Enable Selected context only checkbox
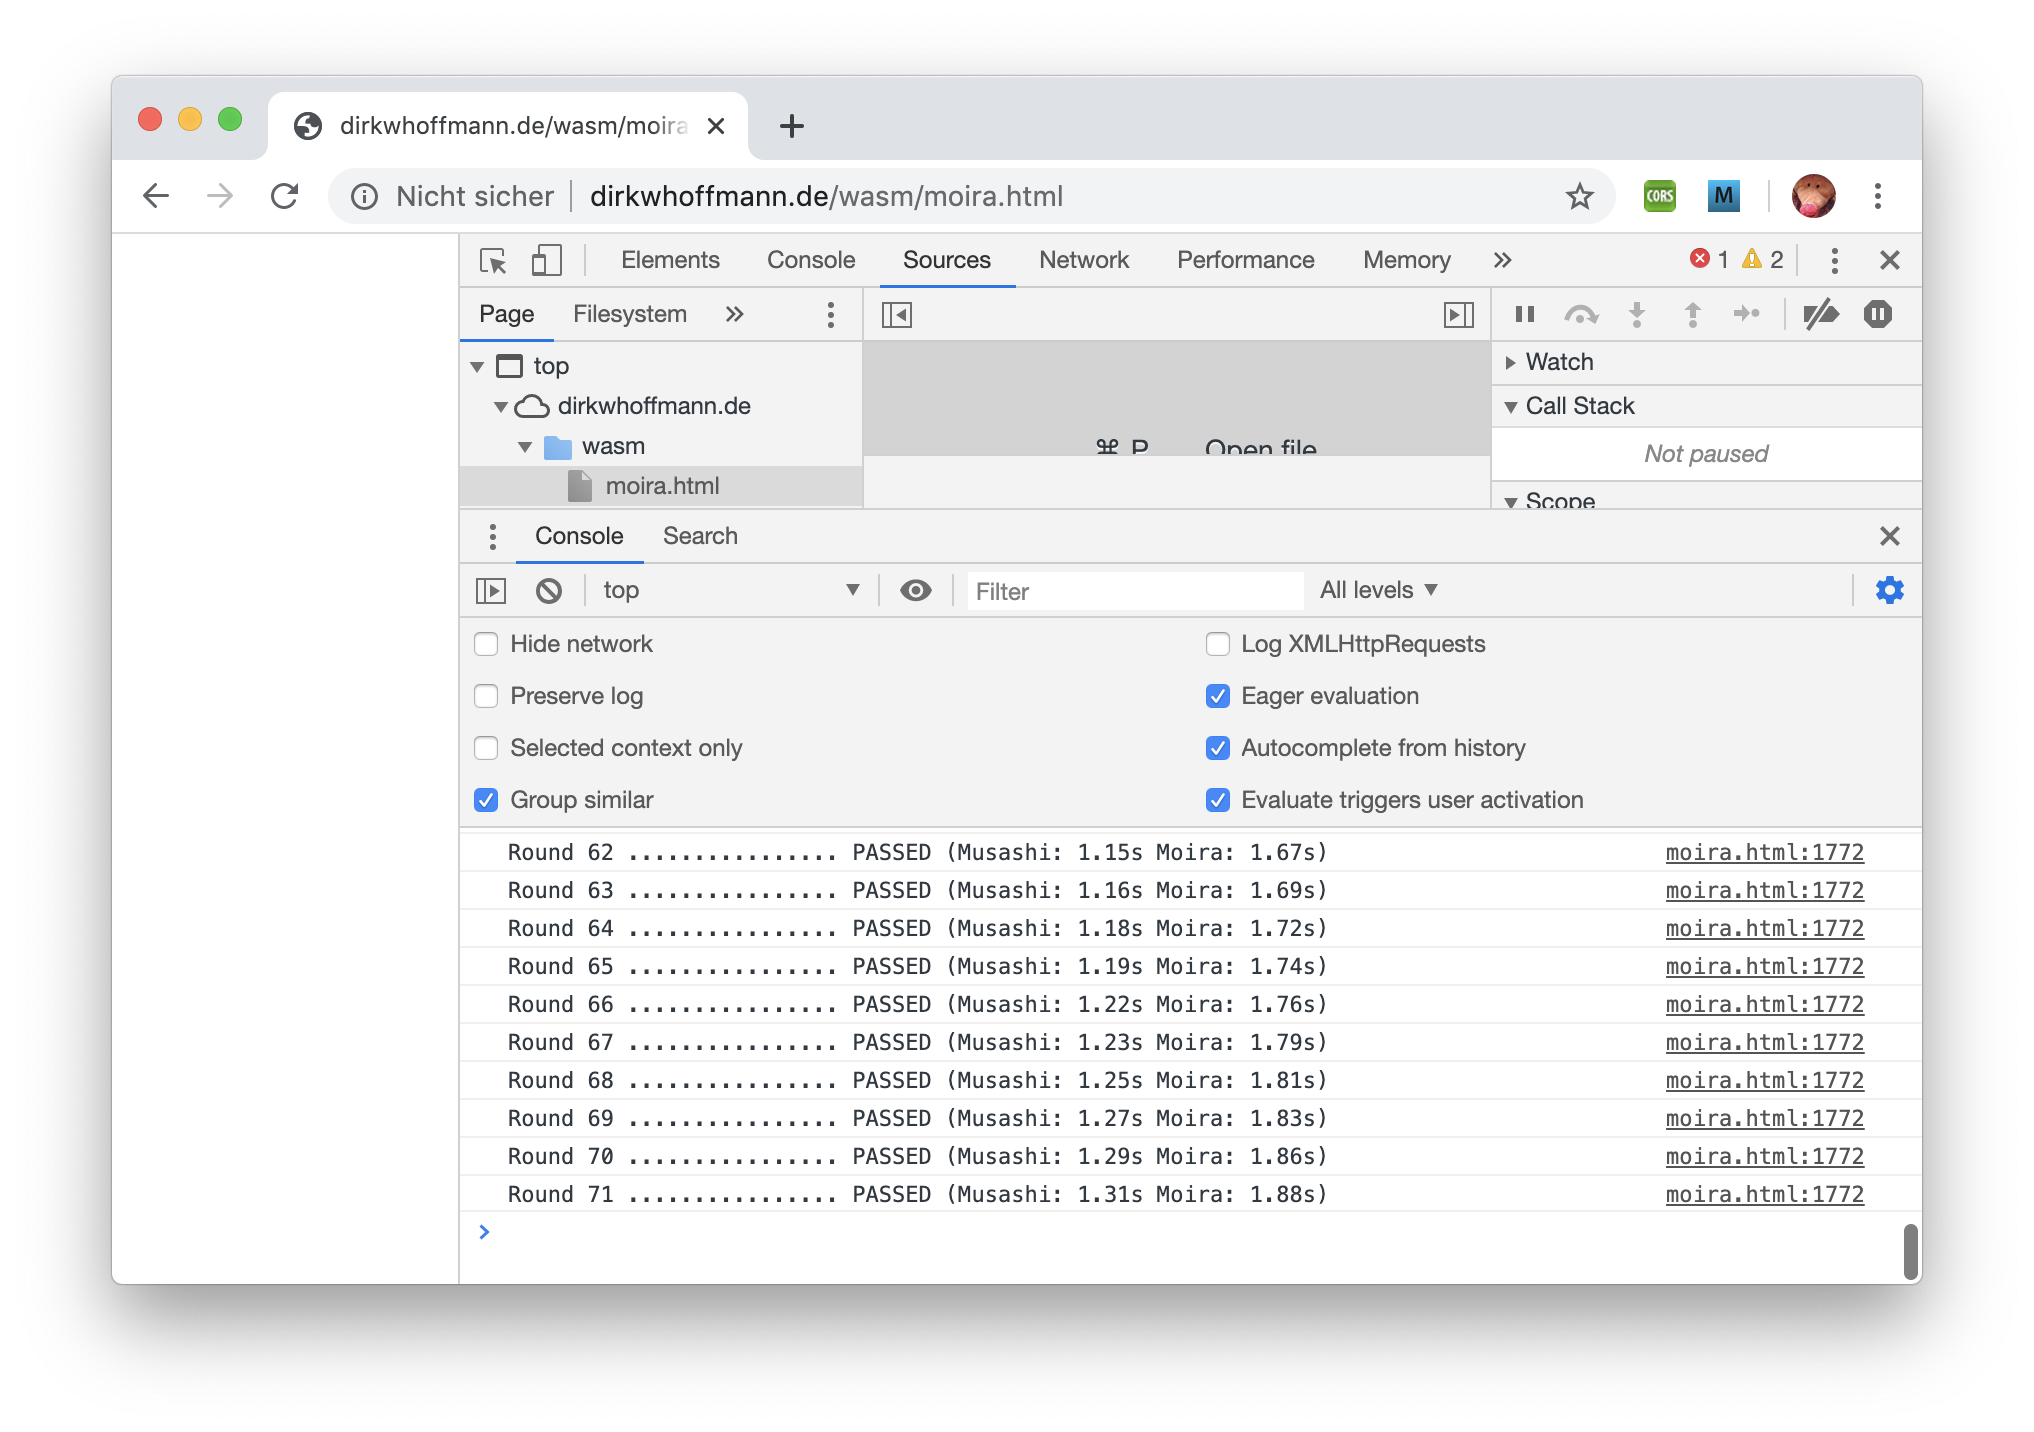Screen dimensions: 2034x1432 [x=486, y=748]
